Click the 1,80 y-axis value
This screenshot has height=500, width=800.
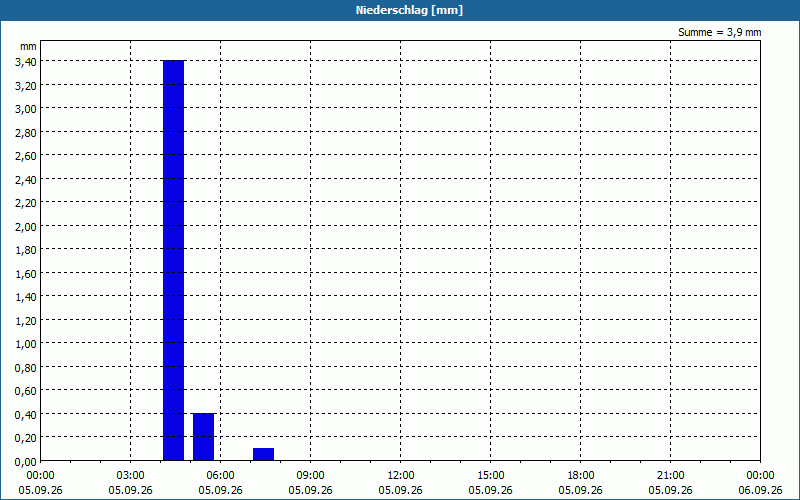pyautogui.click(x=26, y=250)
